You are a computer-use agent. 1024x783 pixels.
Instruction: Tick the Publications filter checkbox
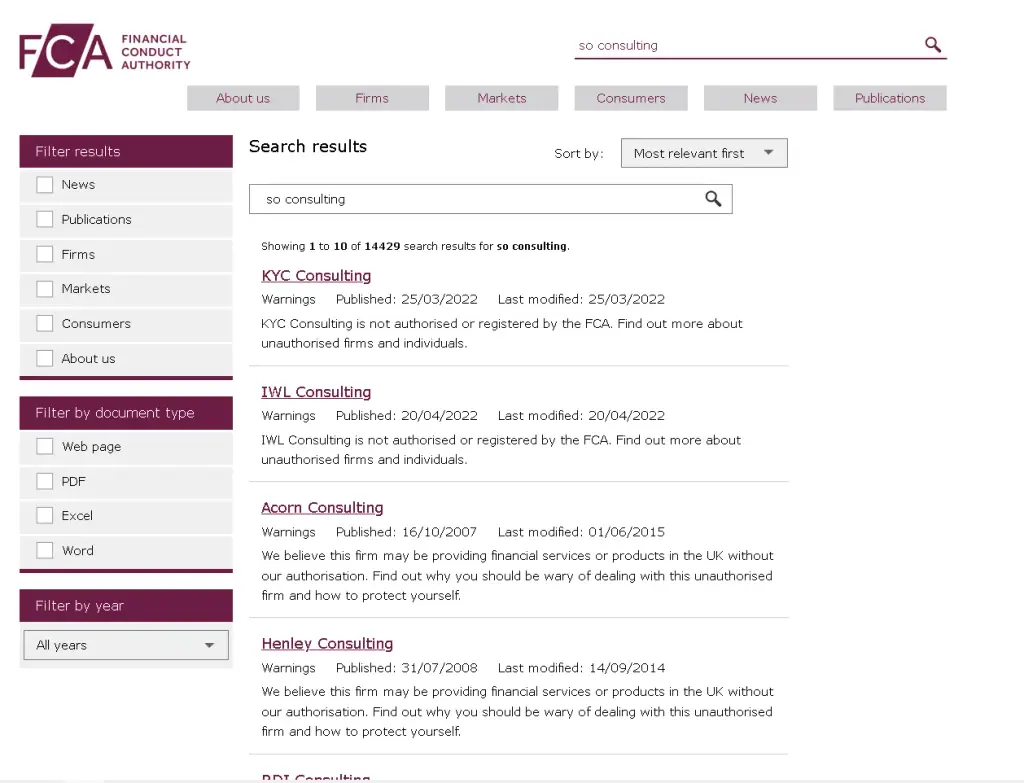point(44,219)
